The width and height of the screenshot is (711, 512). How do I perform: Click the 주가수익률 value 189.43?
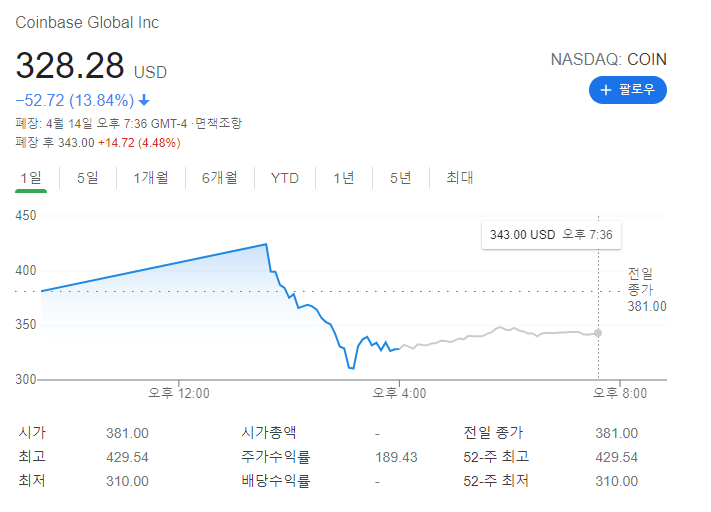[x=396, y=457]
